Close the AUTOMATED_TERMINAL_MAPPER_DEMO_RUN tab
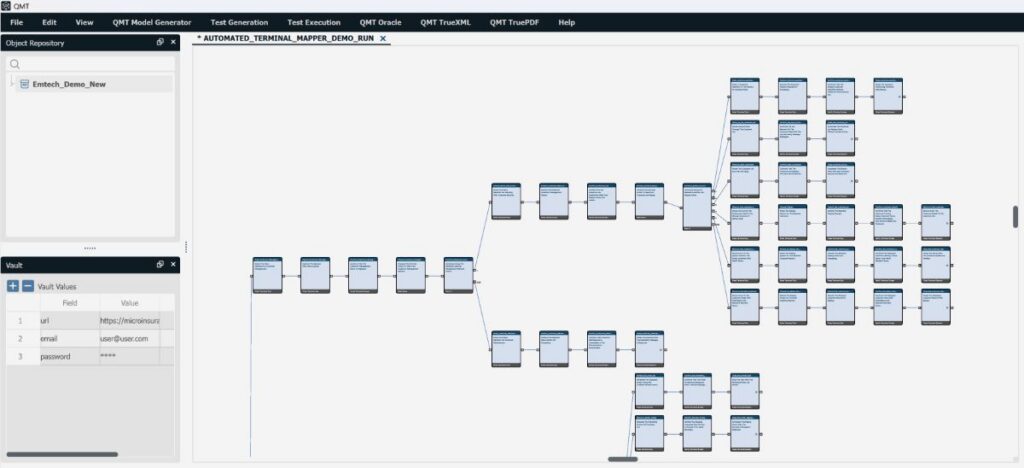This screenshot has height=468, width=1024. point(383,39)
